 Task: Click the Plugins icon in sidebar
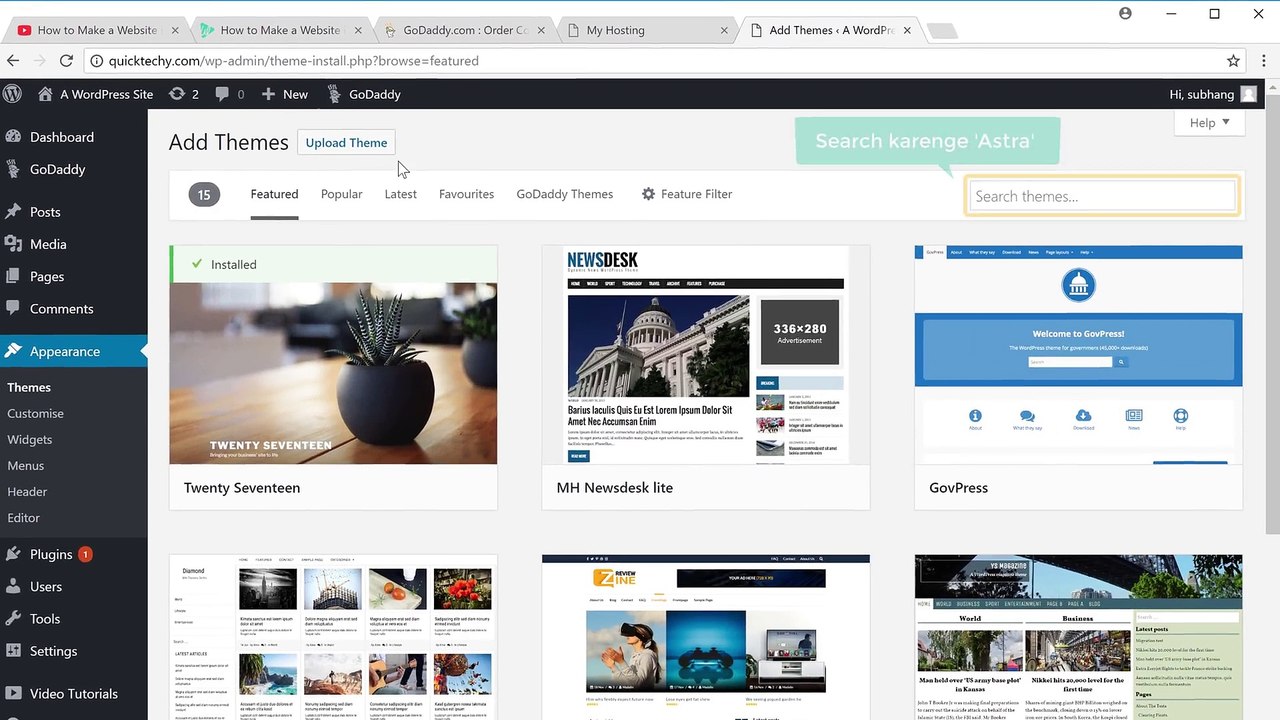point(13,554)
